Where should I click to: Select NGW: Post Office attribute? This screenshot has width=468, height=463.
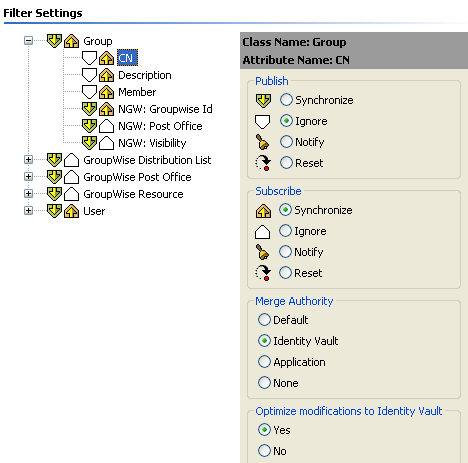pos(160,126)
